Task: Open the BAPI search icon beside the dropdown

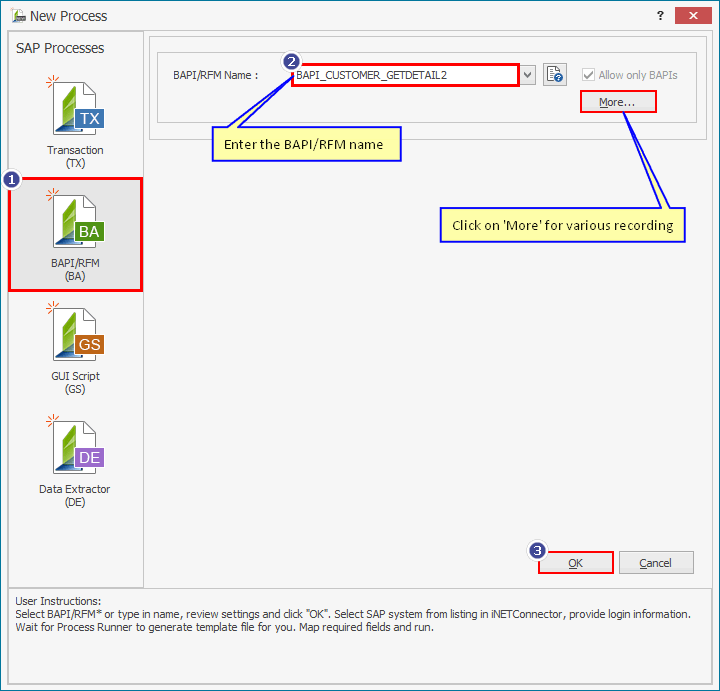Action: click(555, 75)
